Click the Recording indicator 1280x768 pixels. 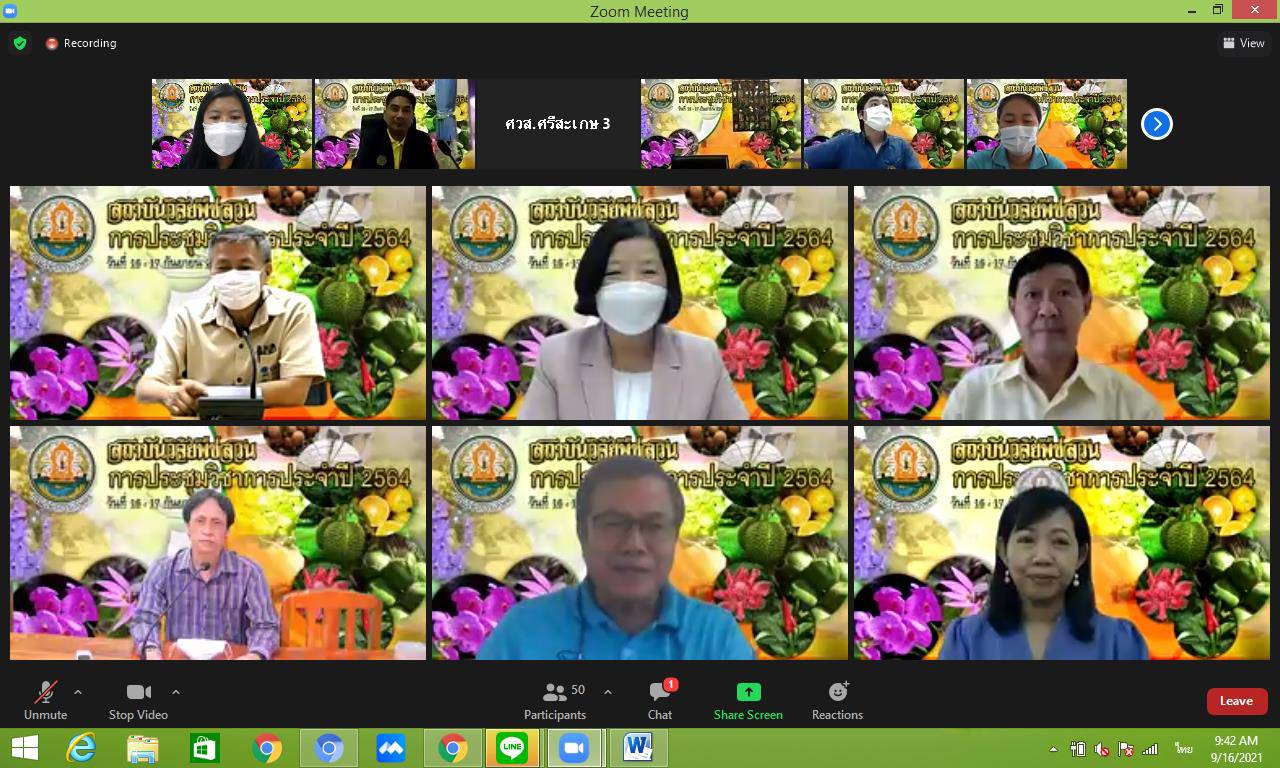point(81,43)
